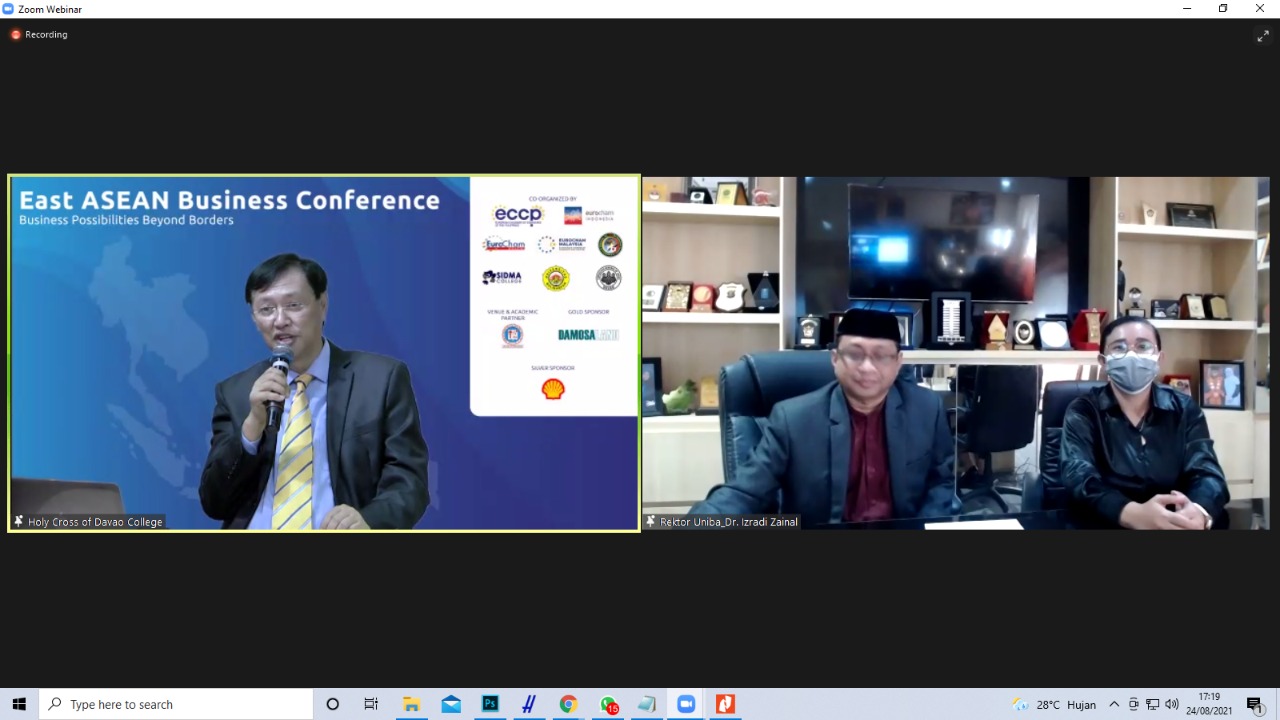Image resolution: width=1280 pixels, height=720 pixels.
Task: Expand hidden system tray icons chevron
Action: (1114, 704)
